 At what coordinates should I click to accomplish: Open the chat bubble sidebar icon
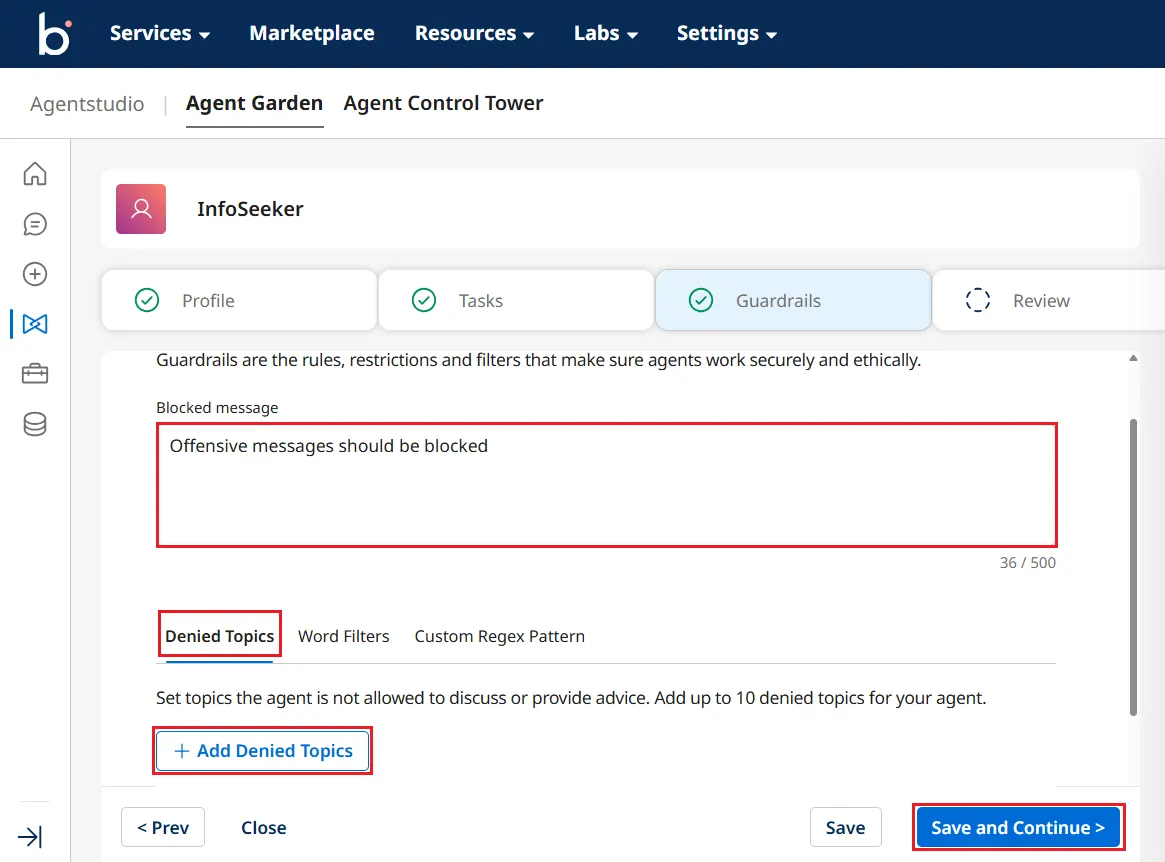pos(35,224)
